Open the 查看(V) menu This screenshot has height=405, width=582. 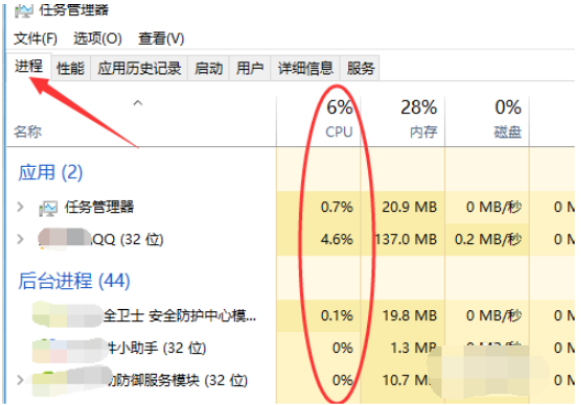(x=161, y=39)
